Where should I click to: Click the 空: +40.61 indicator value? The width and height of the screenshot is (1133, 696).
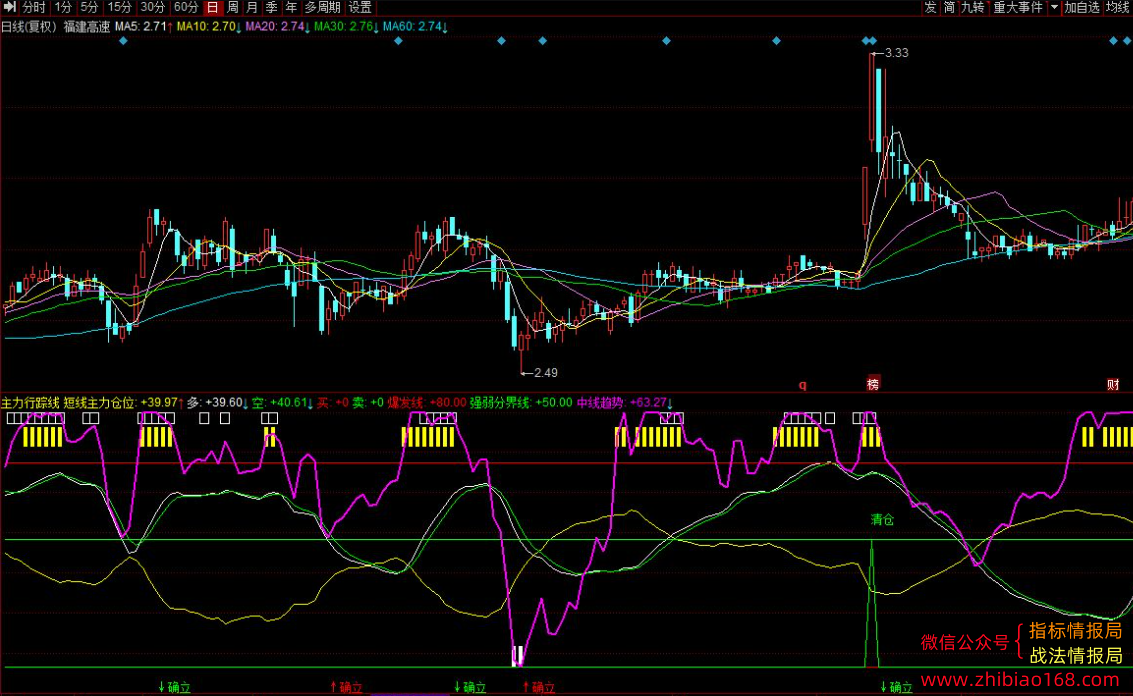[x=283, y=403]
